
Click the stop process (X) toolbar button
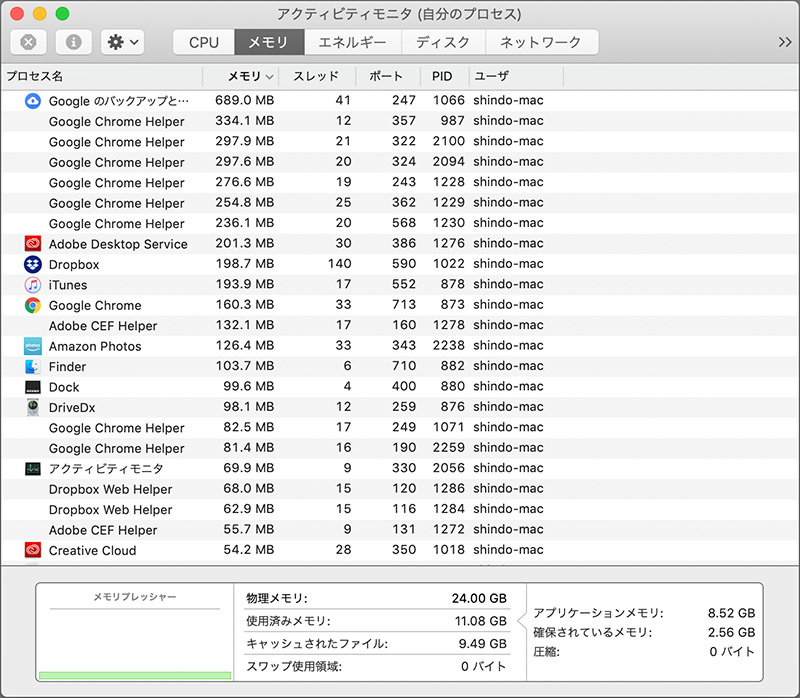tap(29, 42)
